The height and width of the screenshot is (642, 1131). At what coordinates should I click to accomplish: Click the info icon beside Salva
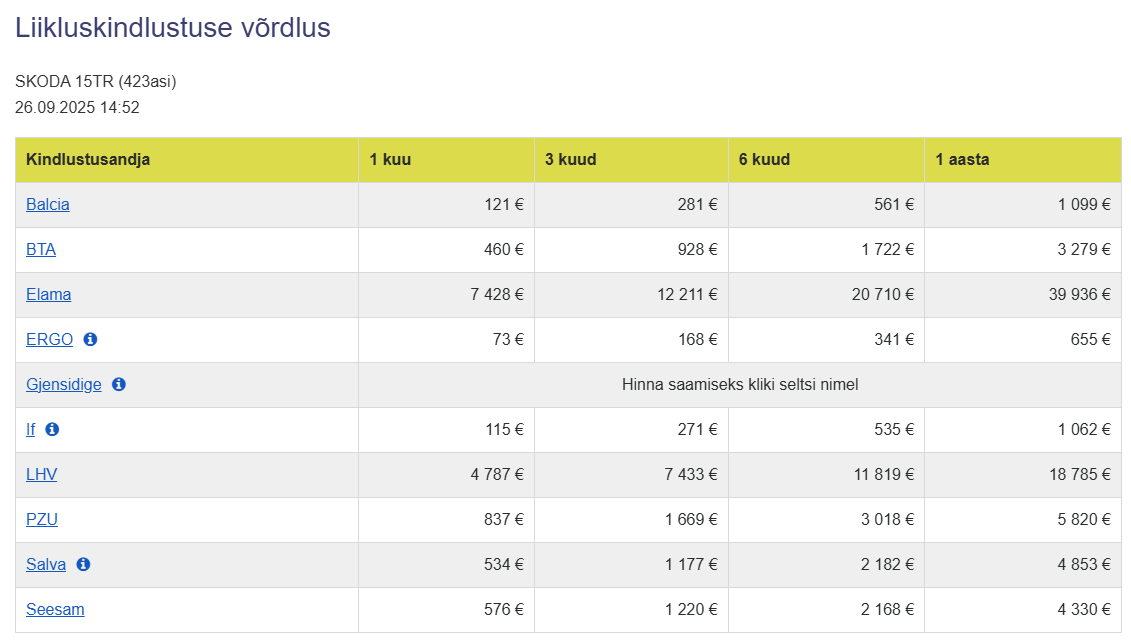(83, 564)
